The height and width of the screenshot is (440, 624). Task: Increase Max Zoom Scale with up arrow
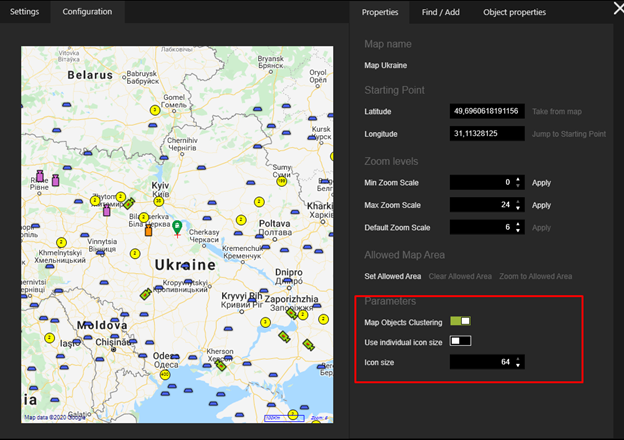point(518,202)
